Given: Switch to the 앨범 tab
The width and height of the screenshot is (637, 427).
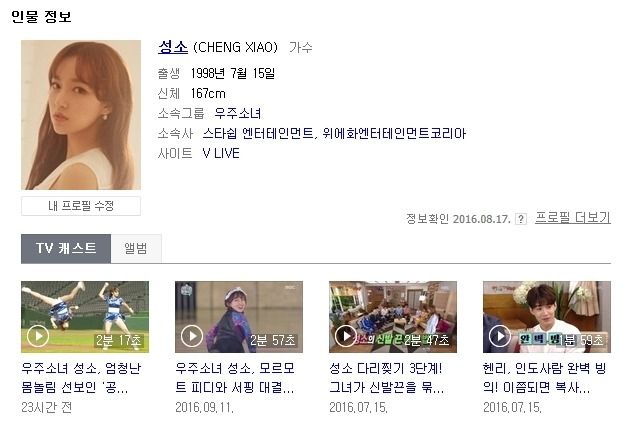Looking at the screenshot, I should (x=136, y=248).
